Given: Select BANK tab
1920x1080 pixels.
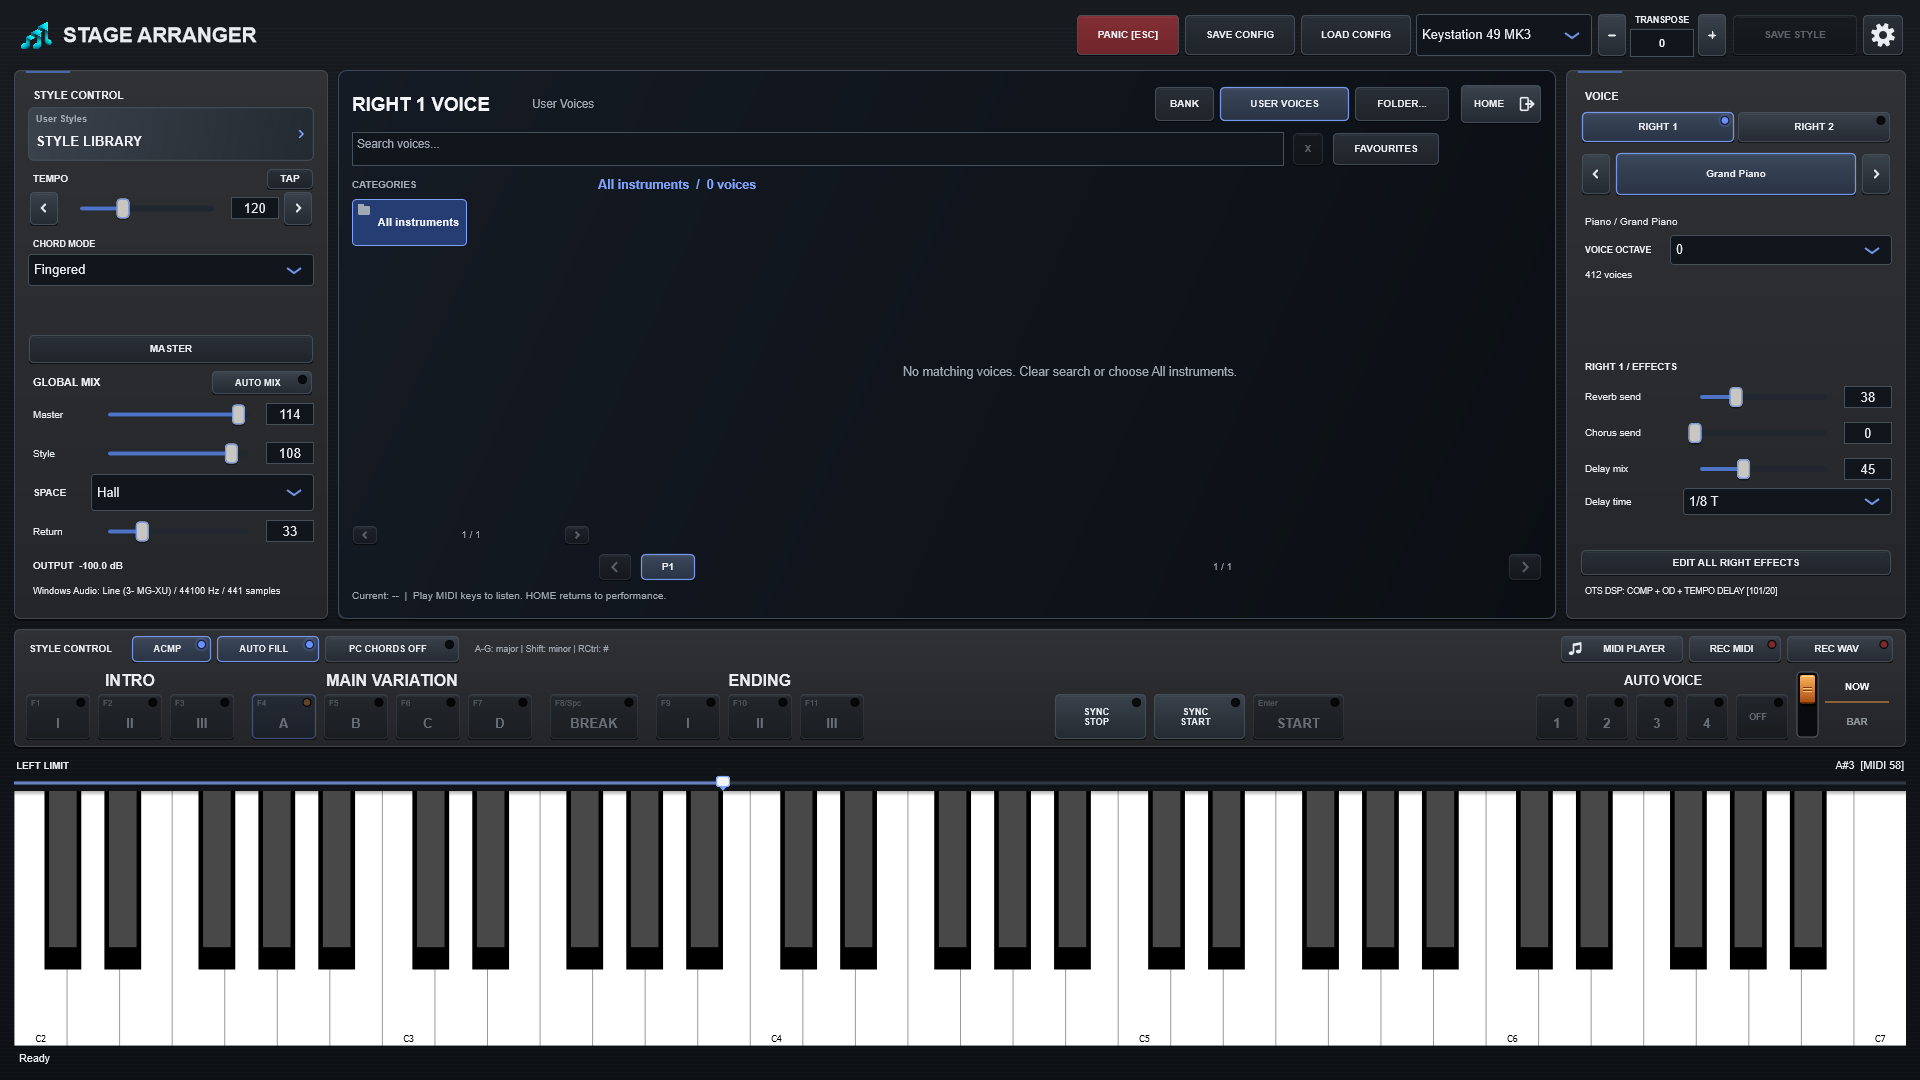Looking at the screenshot, I should (1184, 104).
